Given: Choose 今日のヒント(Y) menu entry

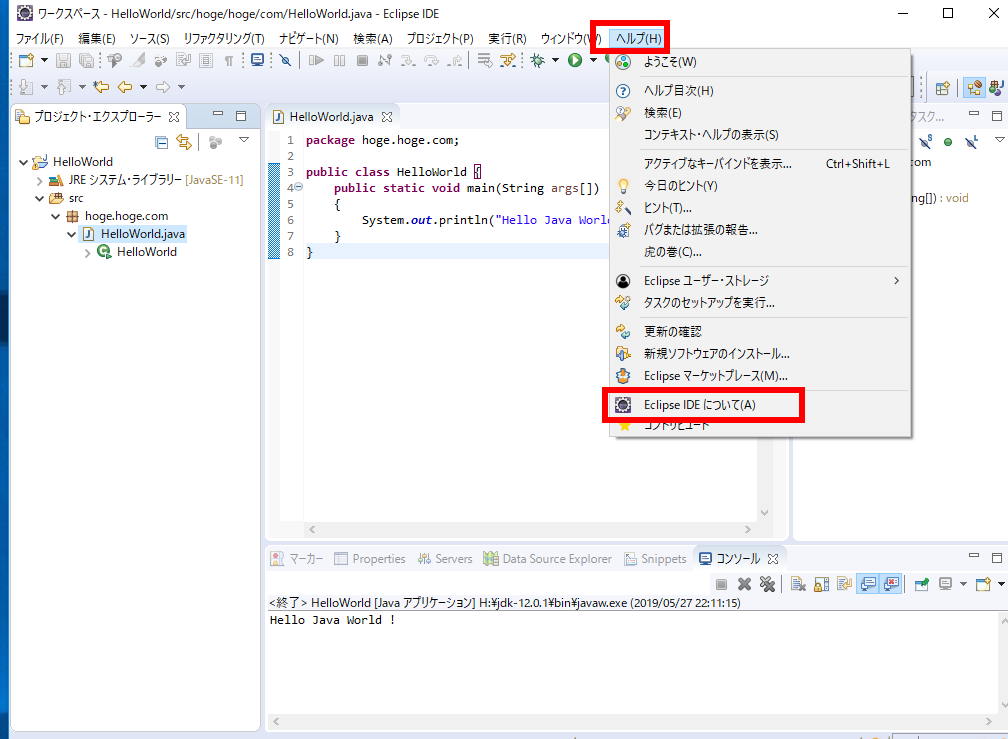Looking at the screenshot, I should [x=759, y=186].
